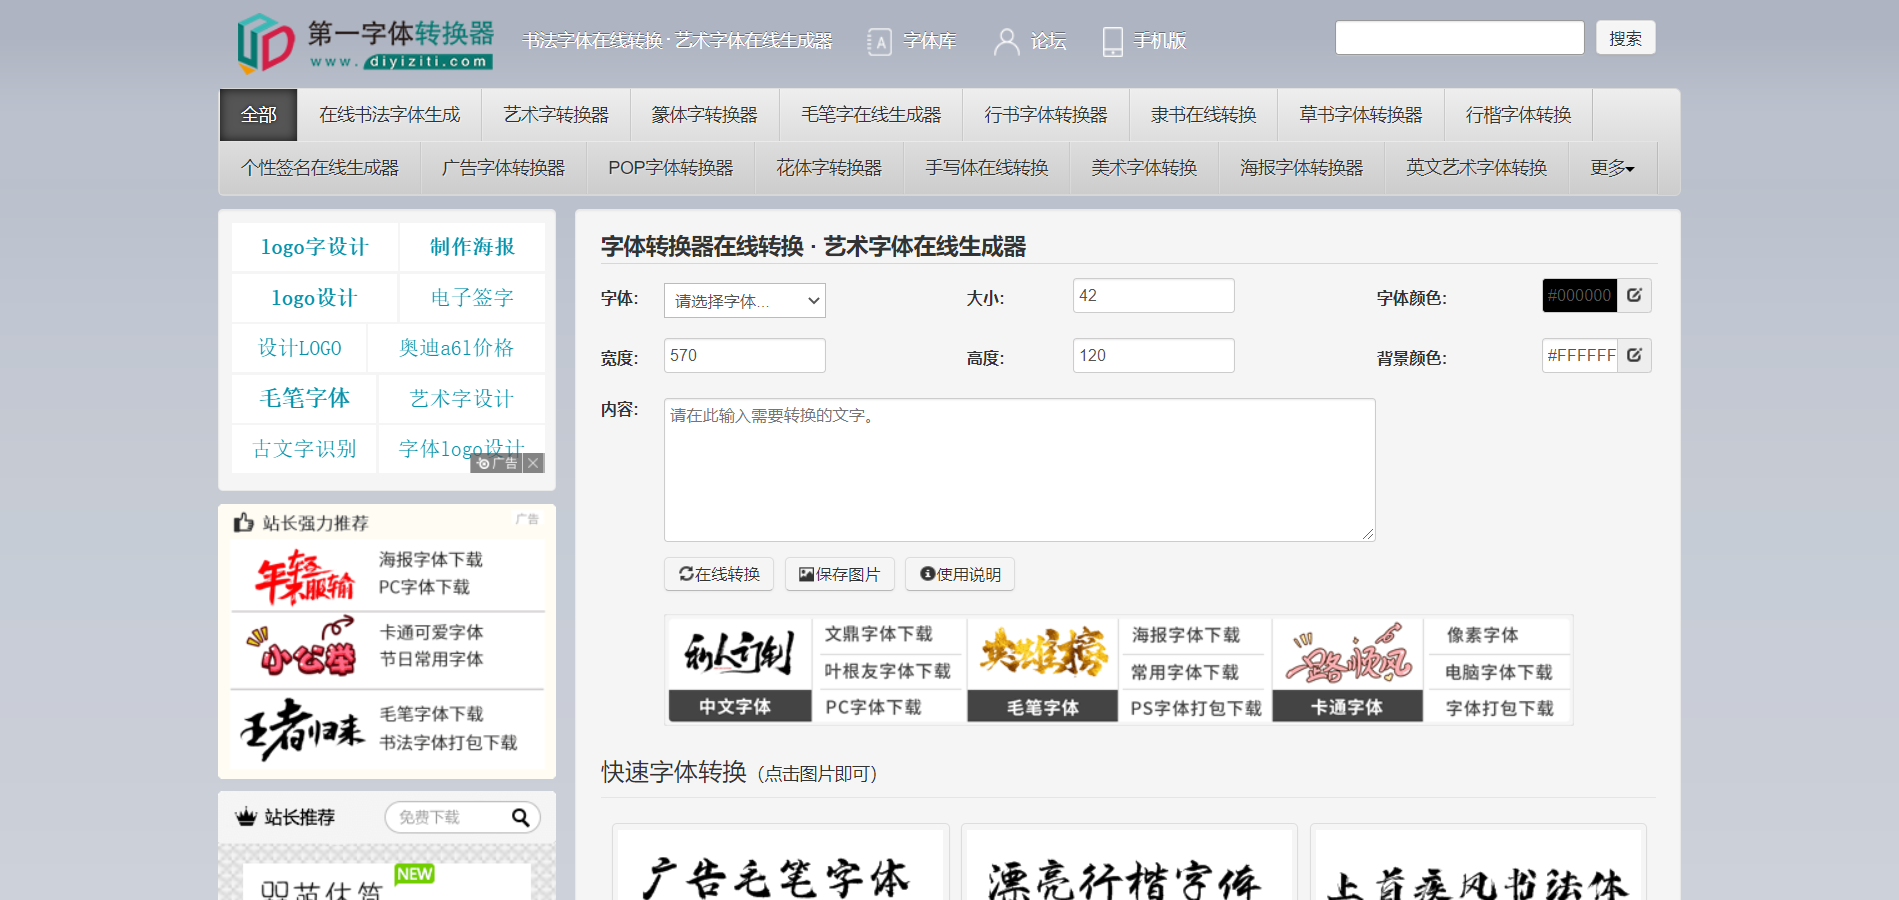
Task: Click the PS字体打包下载 link
Action: 1195,708
